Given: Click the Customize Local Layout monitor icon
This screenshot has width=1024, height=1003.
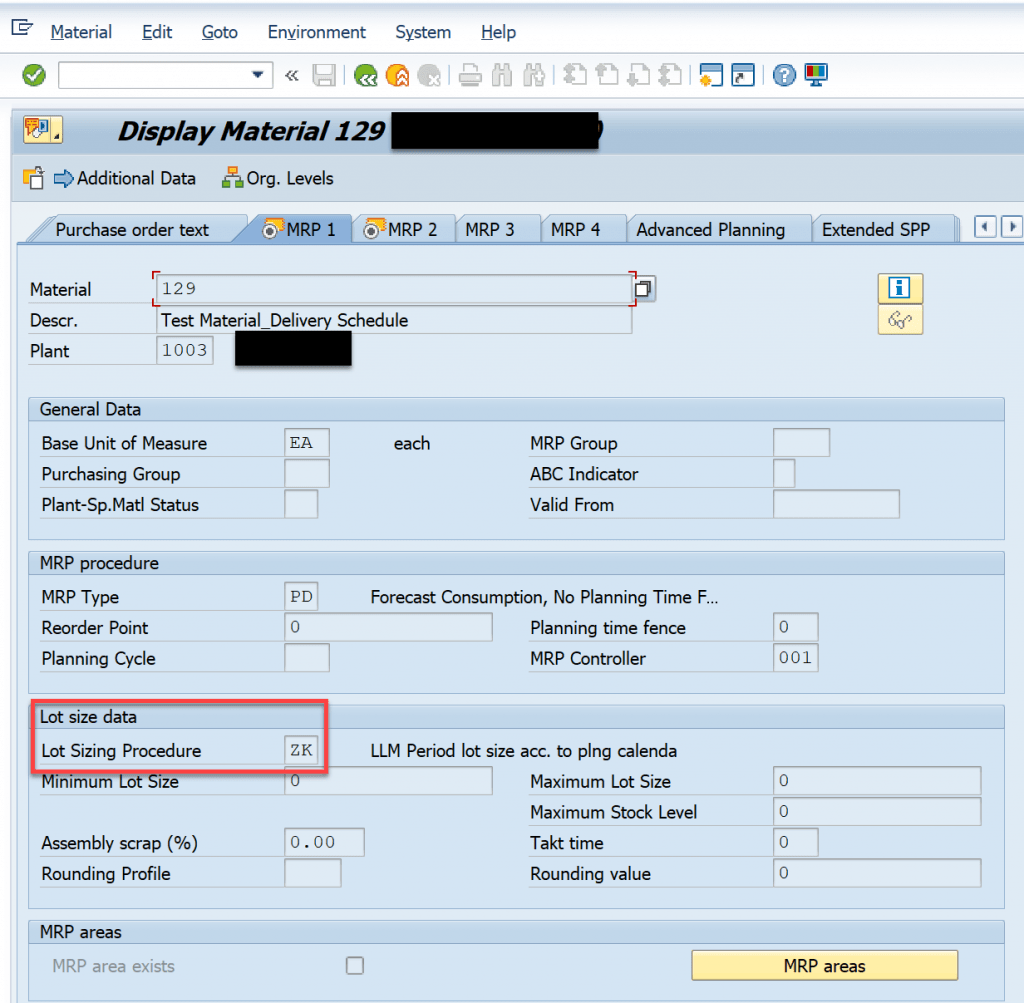Looking at the screenshot, I should coord(816,75).
